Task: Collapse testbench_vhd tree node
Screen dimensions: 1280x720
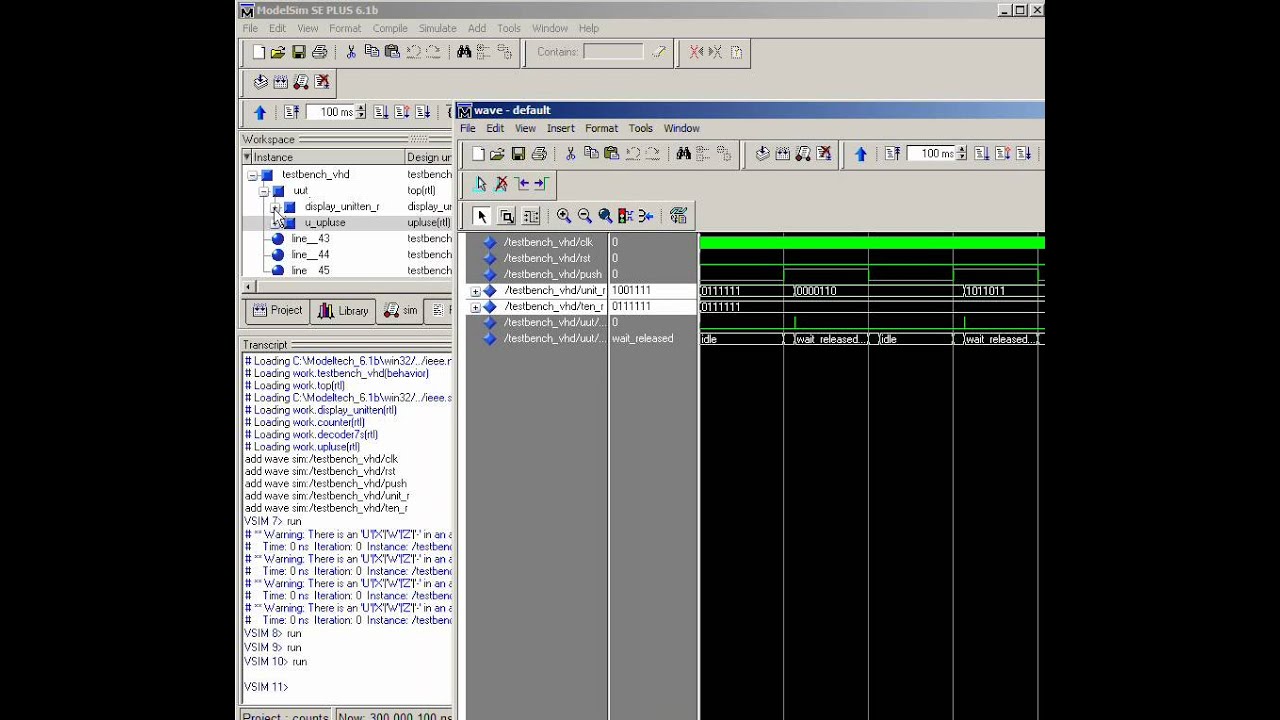Action: [253, 175]
